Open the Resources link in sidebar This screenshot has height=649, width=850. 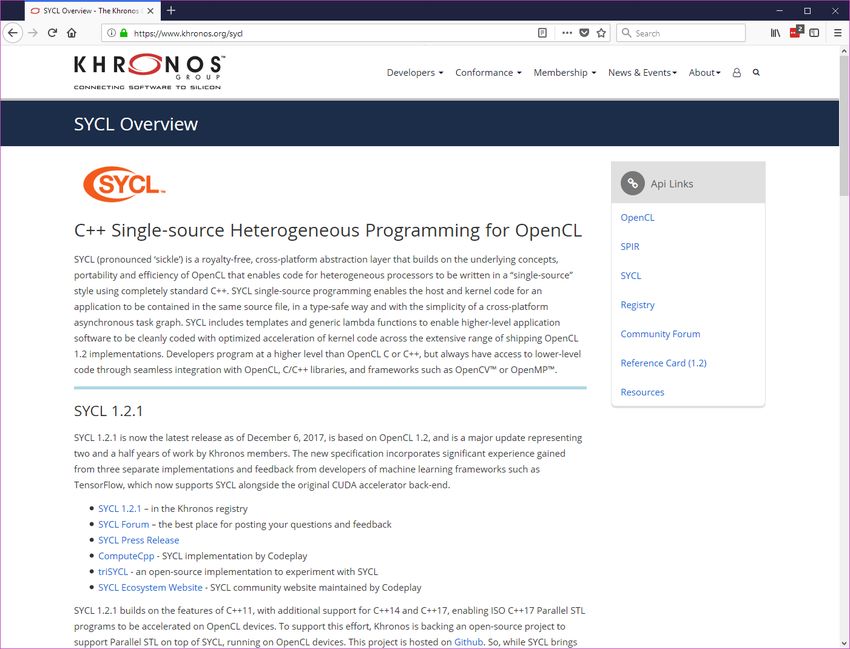(642, 393)
